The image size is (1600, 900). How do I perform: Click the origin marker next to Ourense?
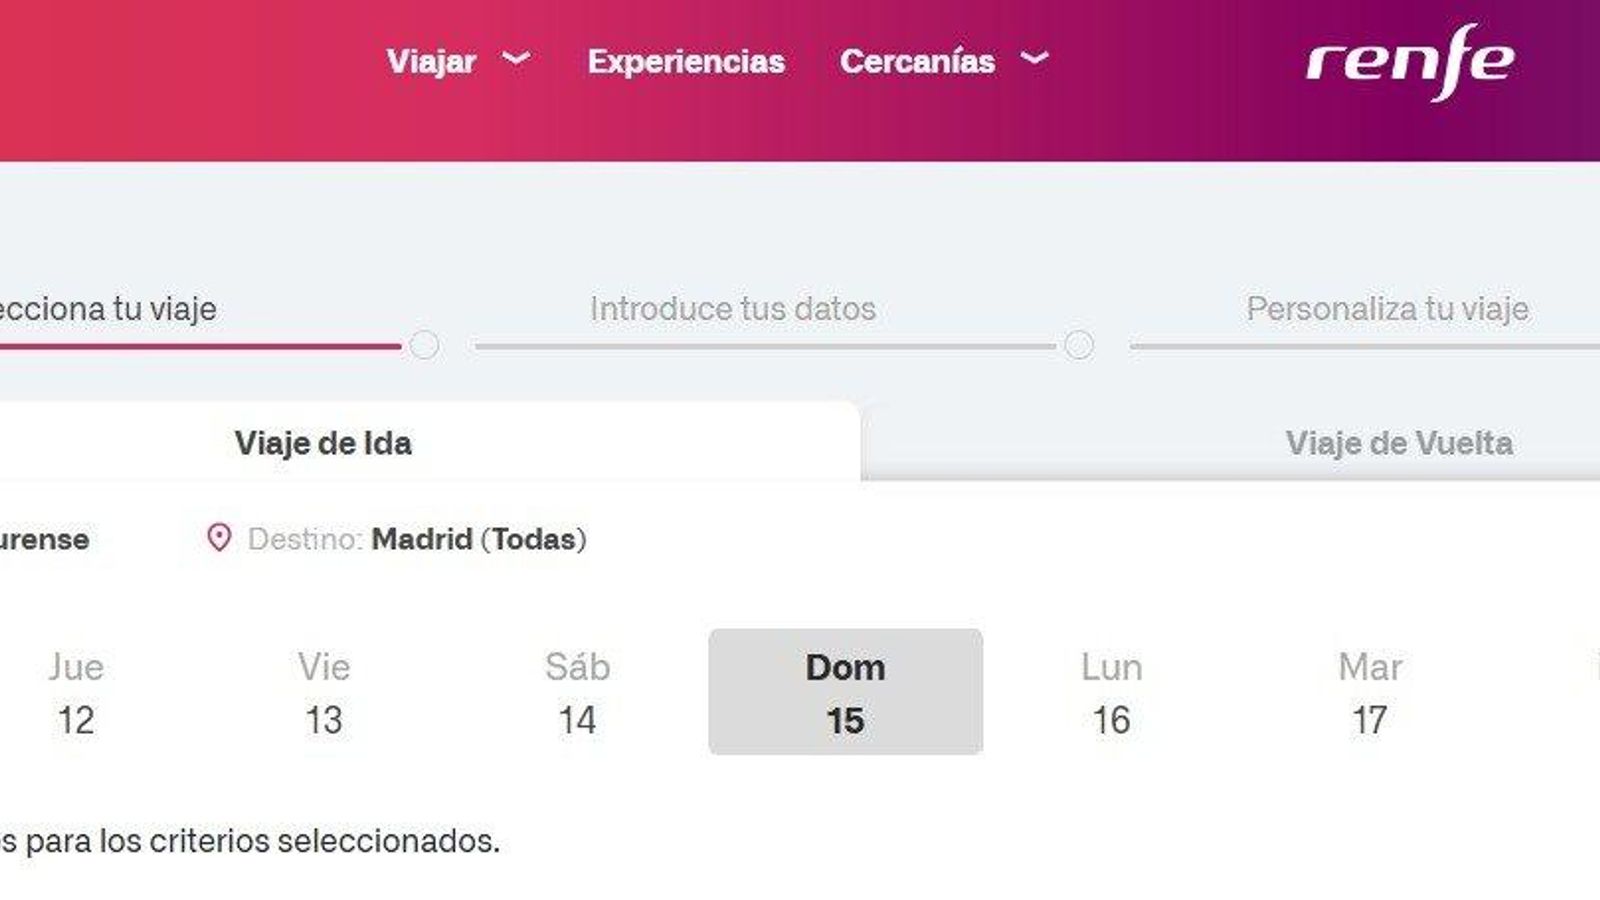pos(6,540)
